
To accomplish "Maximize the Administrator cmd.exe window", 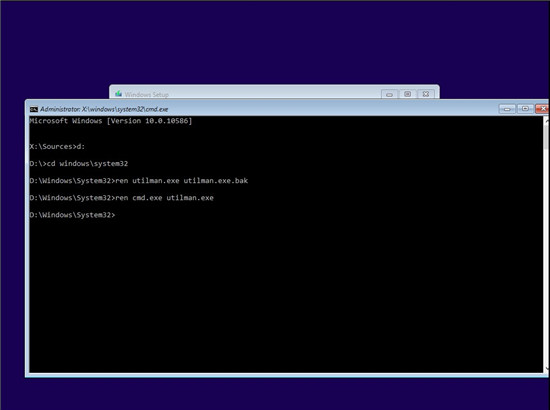I will [x=525, y=109].
